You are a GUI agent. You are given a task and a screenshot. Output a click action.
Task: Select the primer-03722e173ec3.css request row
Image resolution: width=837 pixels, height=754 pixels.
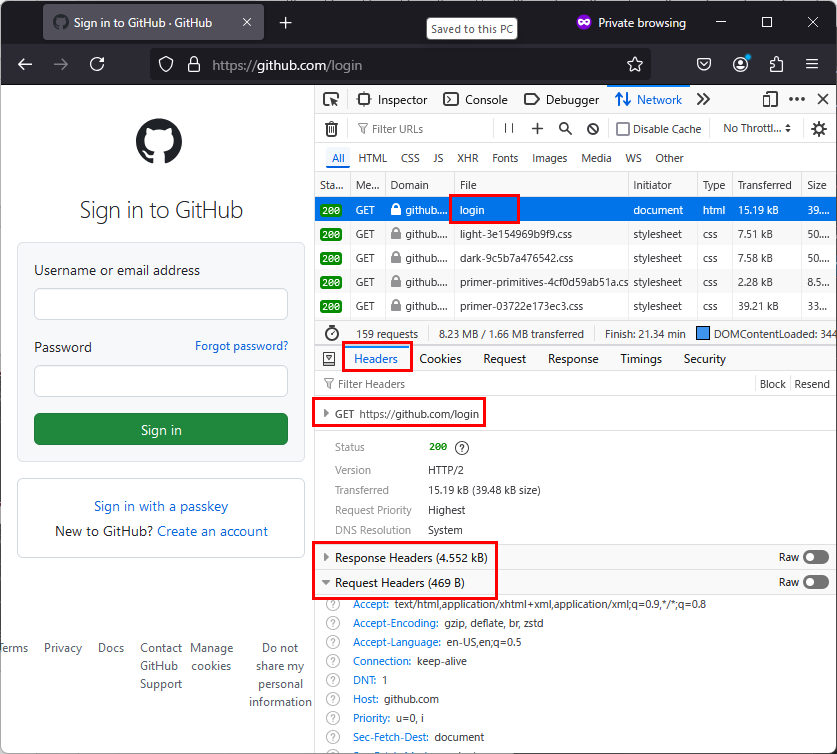575,306
